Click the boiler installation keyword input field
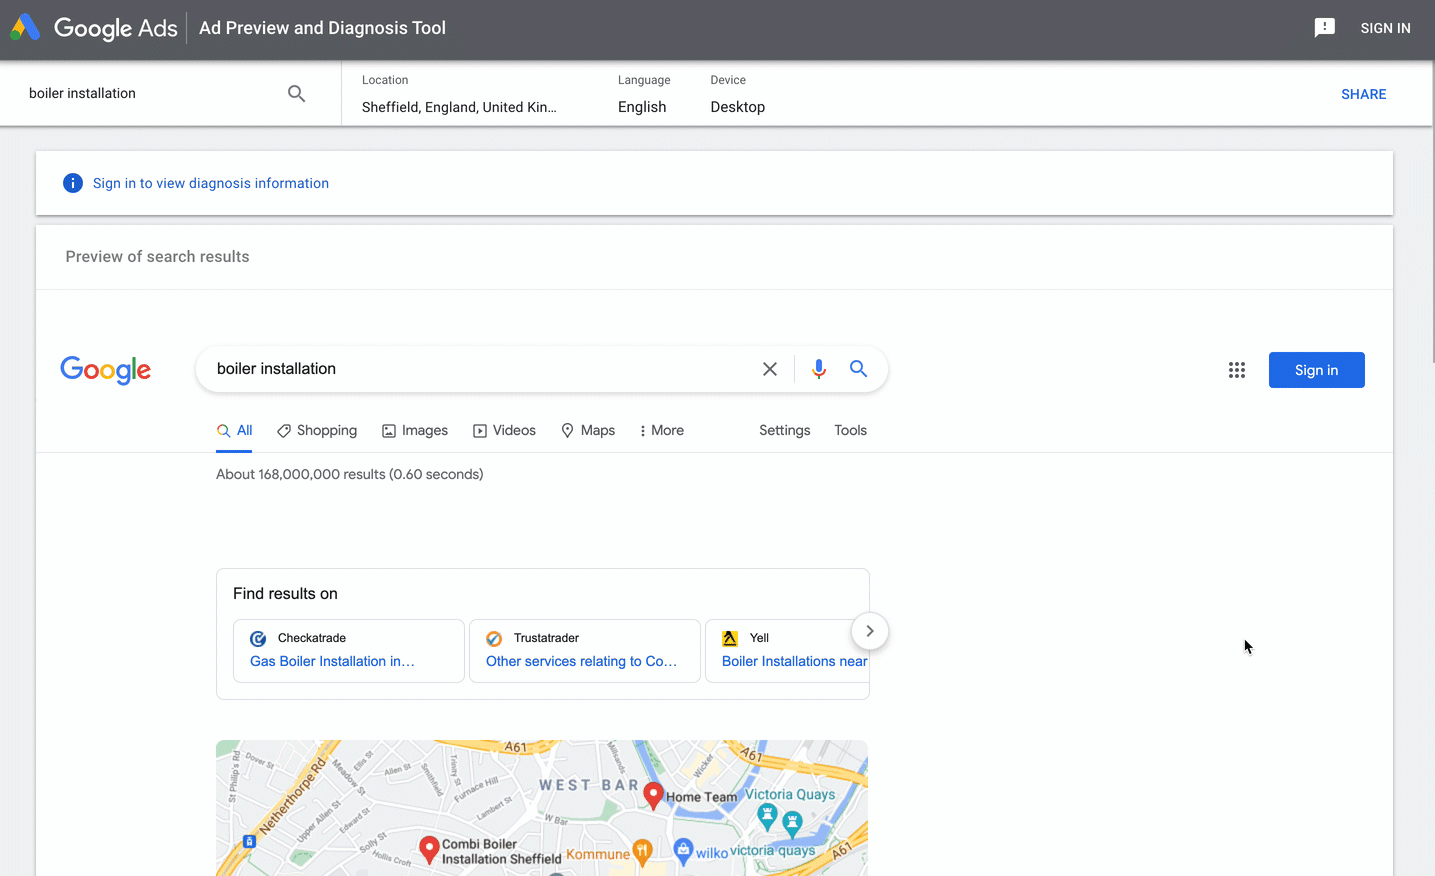Viewport: 1435px width, 876px height. point(150,93)
